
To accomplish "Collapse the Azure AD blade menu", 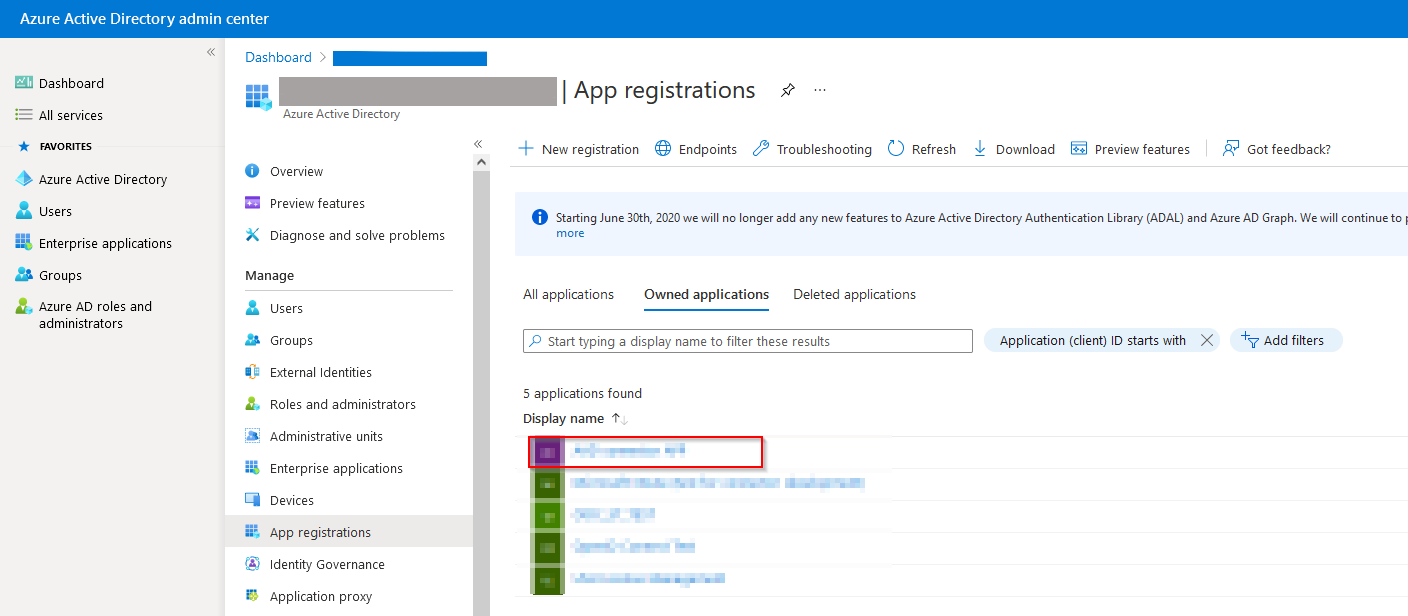I will [478, 143].
